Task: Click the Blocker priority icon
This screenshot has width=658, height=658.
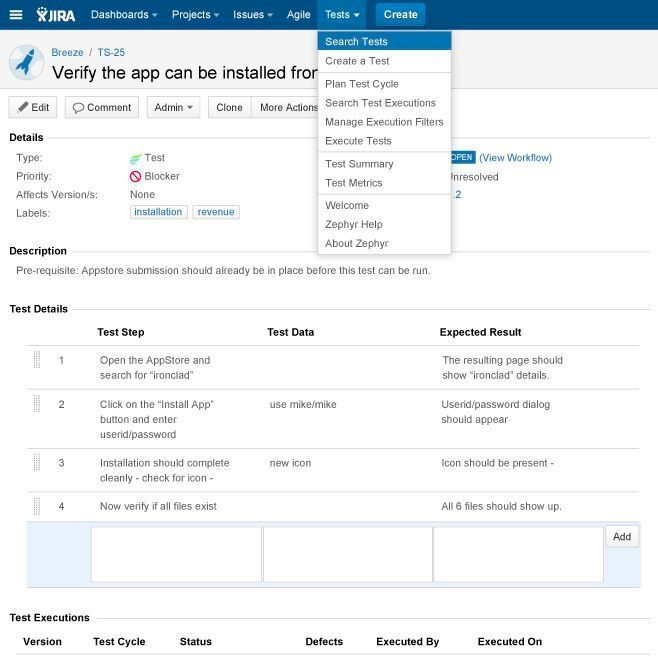Action: point(136,177)
